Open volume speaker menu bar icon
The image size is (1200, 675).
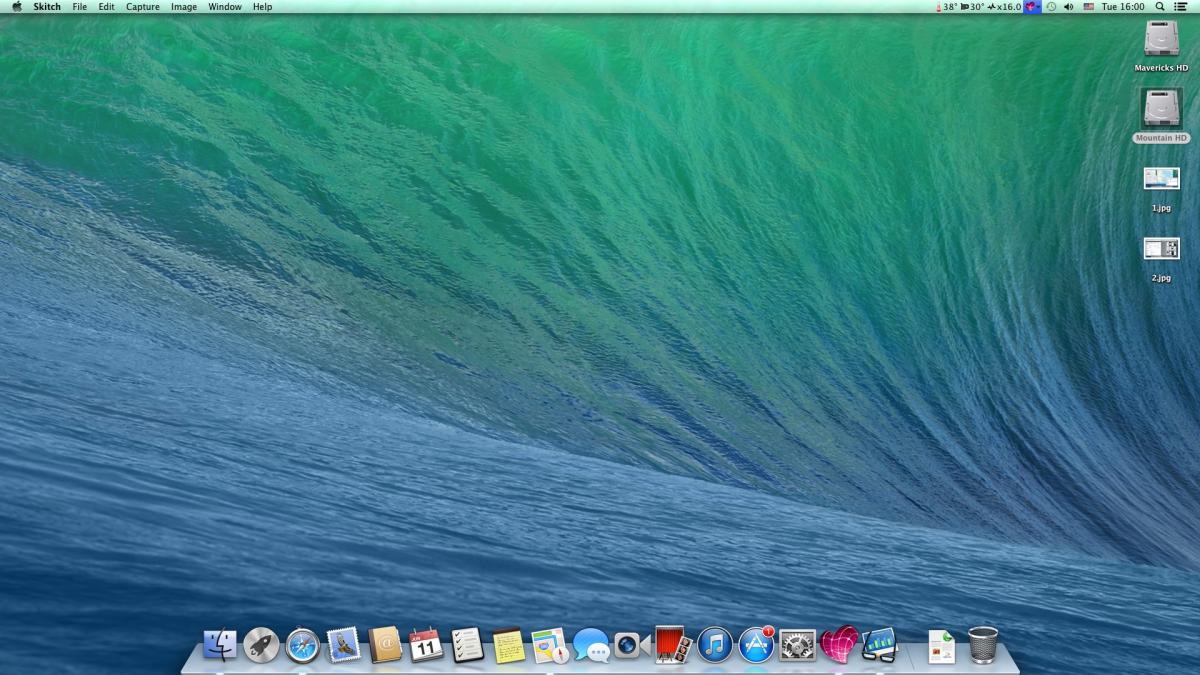coord(1068,7)
